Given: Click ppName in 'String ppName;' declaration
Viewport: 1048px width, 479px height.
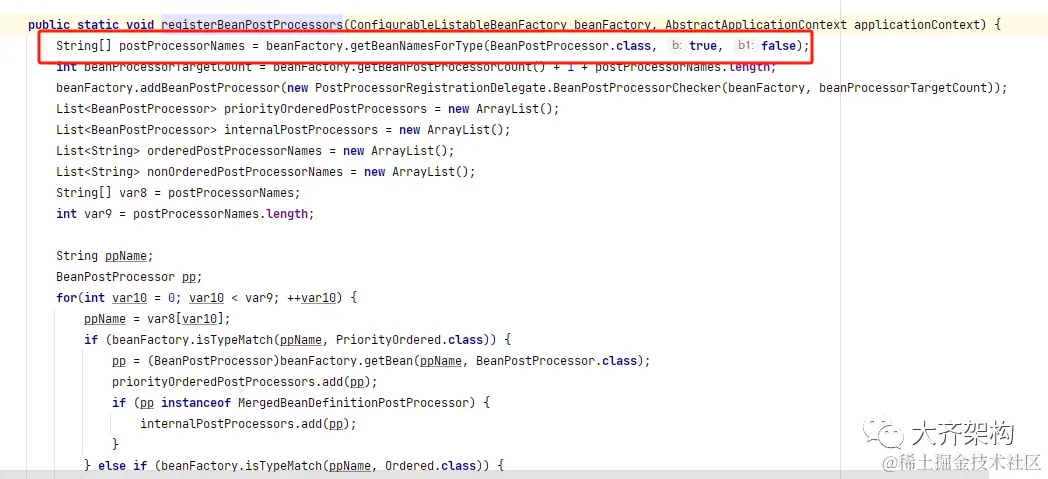Looking at the screenshot, I should [x=126, y=256].
